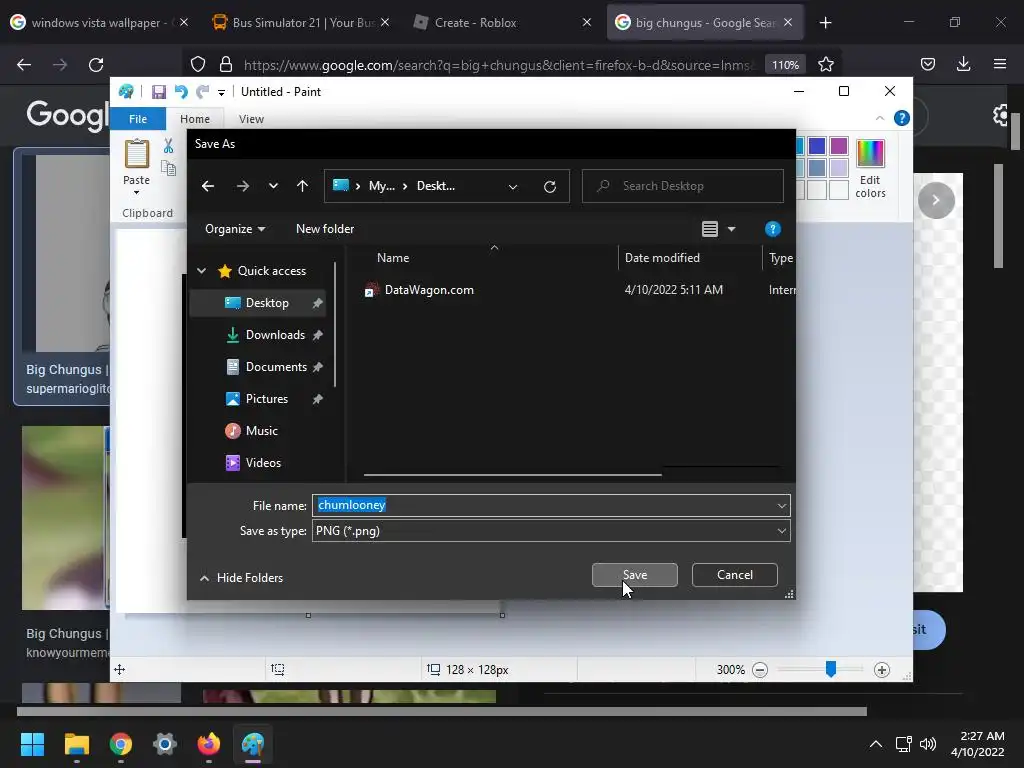
Task: Switch to Bus Simulator 21 browser tab
Action: tap(300, 23)
